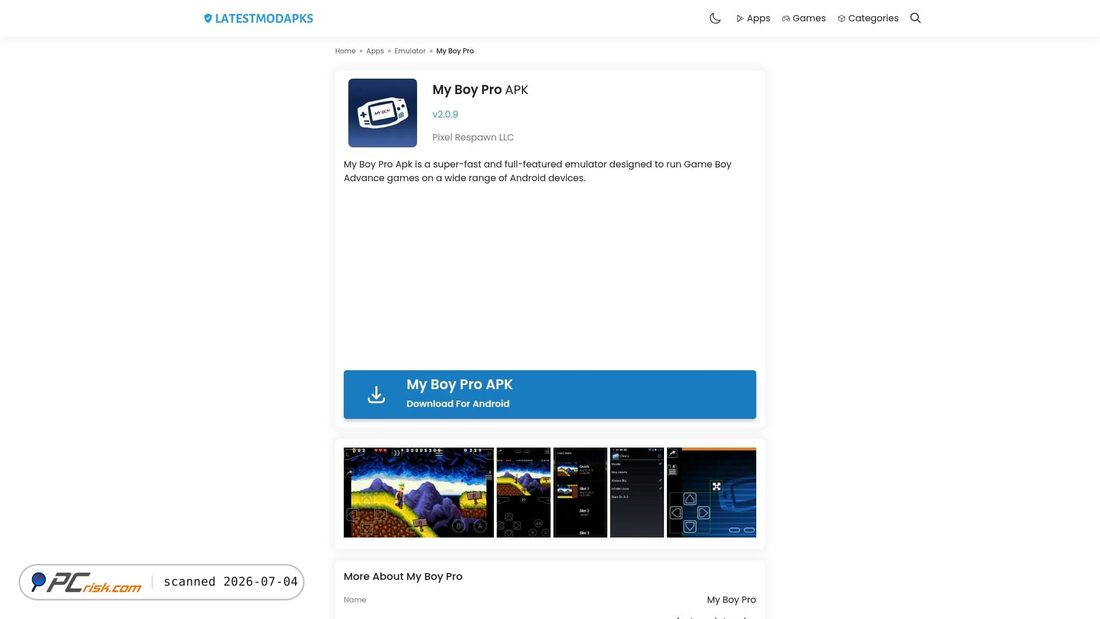Open the load state slots screenshot

pyautogui.click(x=580, y=493)
